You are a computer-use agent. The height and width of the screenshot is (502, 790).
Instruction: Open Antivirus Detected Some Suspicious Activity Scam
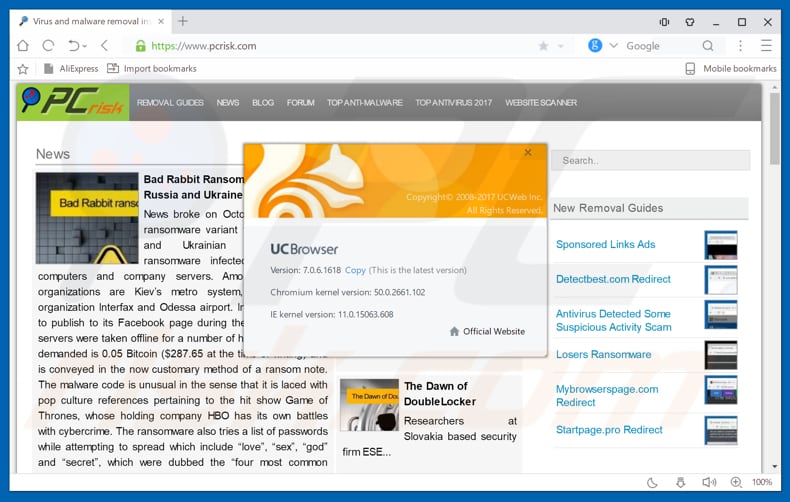(x=614, y=321)
